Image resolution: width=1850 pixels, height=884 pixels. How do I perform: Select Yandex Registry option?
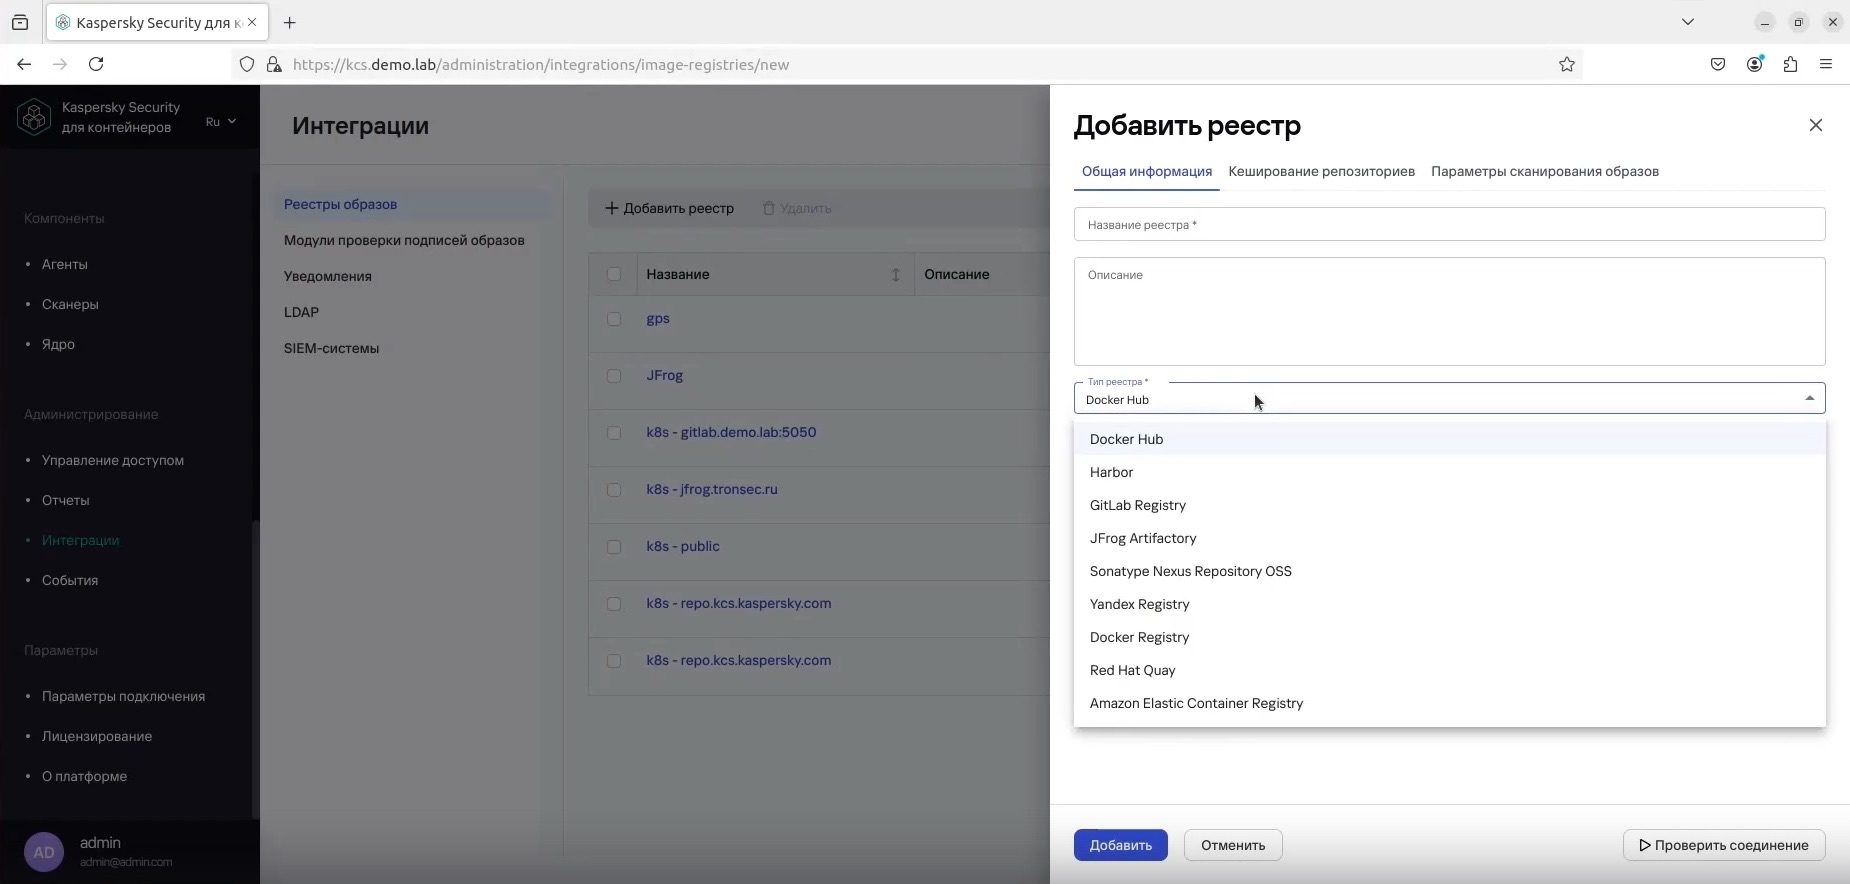tap(1449, 604)
